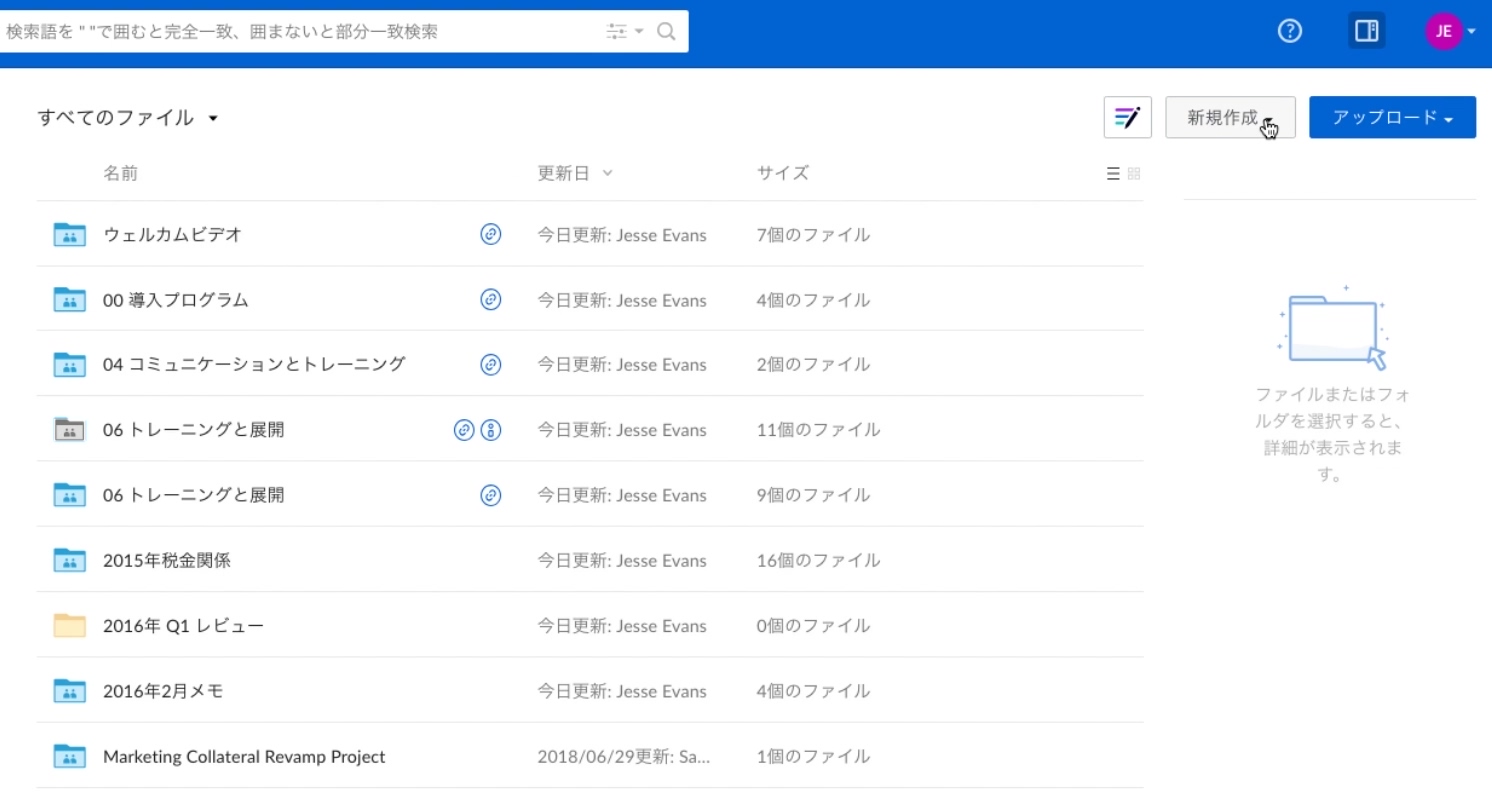Open the right details panel icon
Image resolution: width=1492 pixels, height=792 pixels.
pos(1366,31)
